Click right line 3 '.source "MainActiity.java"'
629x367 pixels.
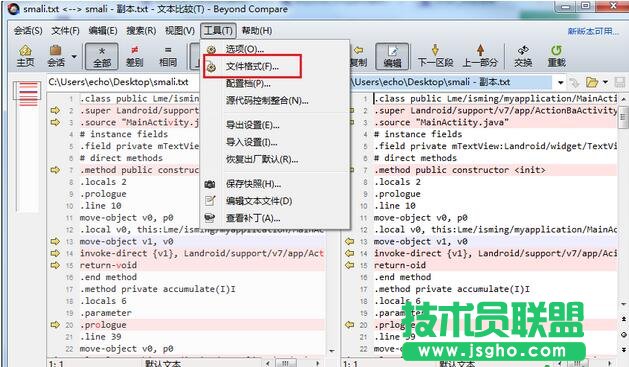click(x=441, y=122)
